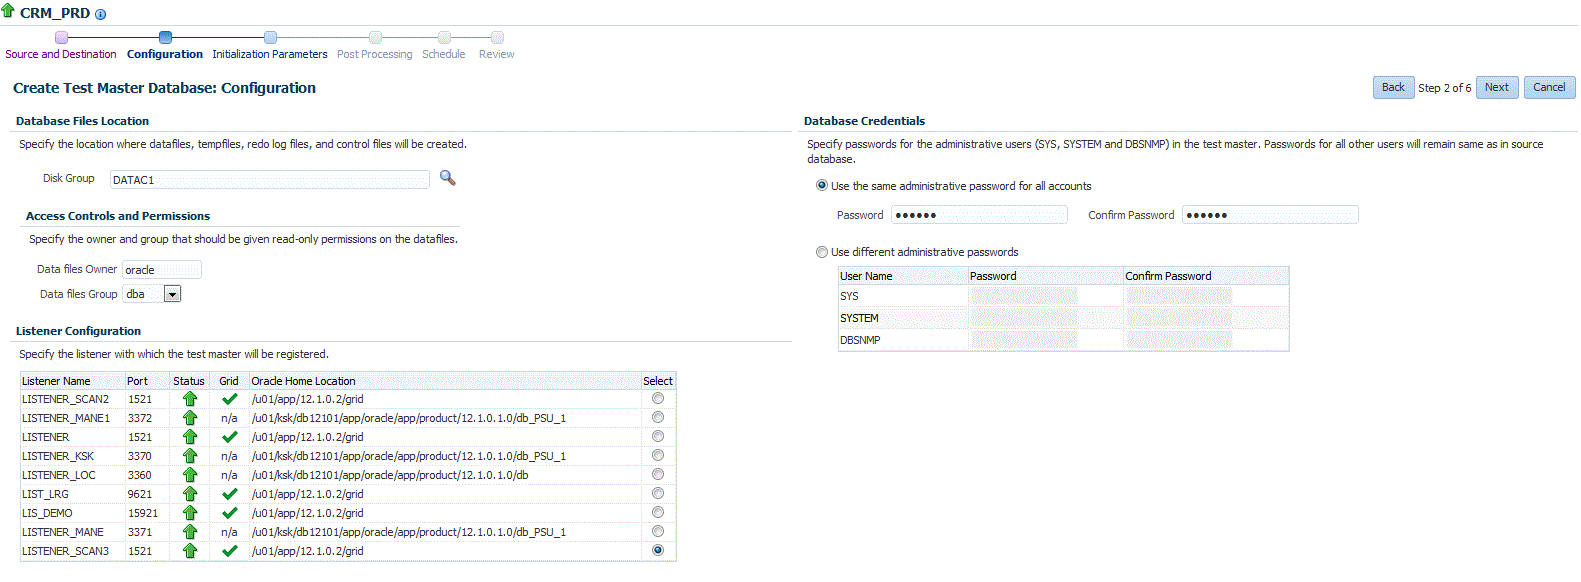1581x582 pixels.
Task: Open the Configuration step label
Action: 165,54
